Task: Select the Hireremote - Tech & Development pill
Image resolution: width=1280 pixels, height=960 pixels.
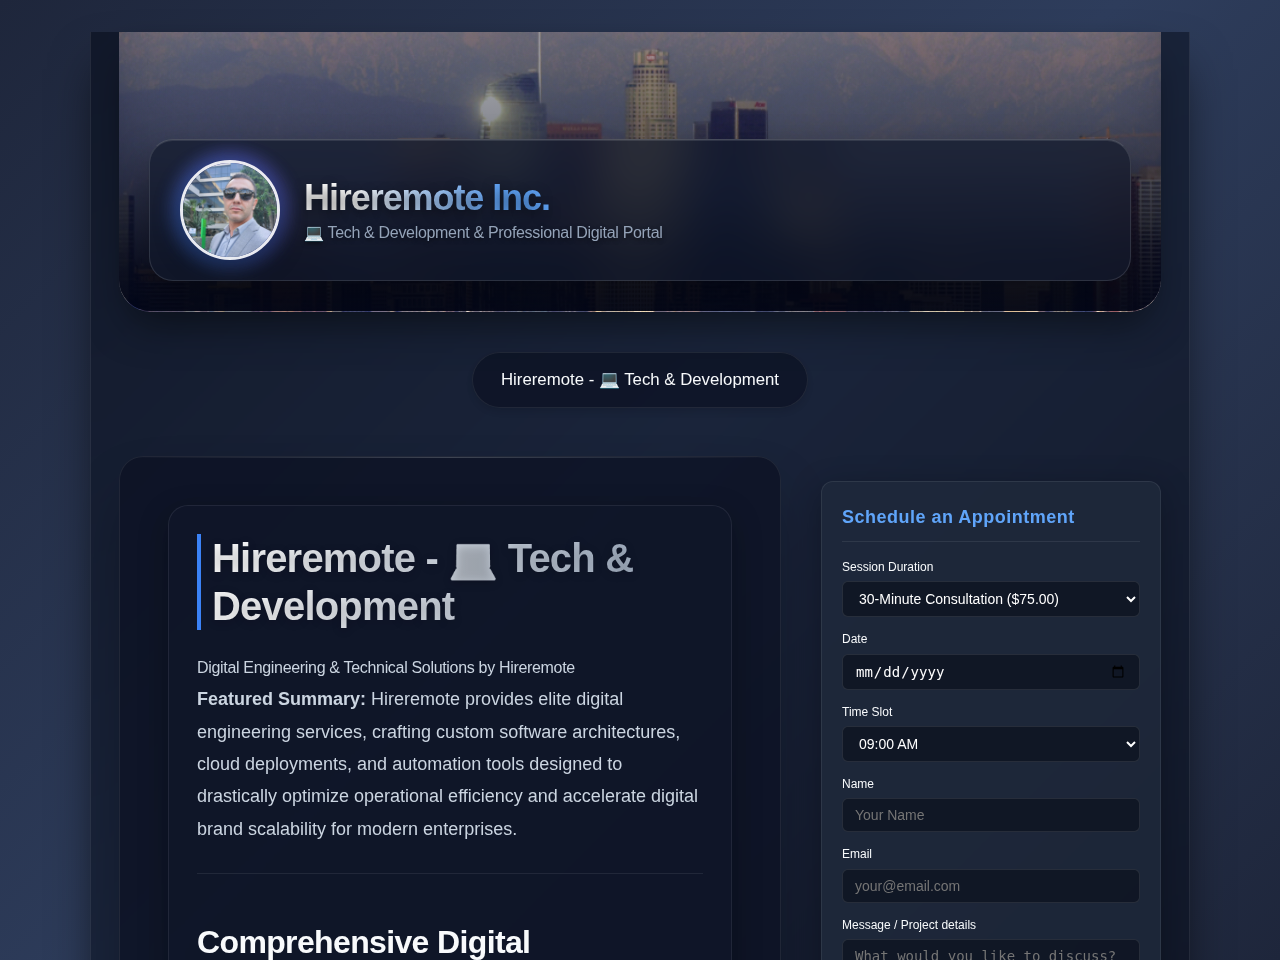Action: tap(640, 380)
